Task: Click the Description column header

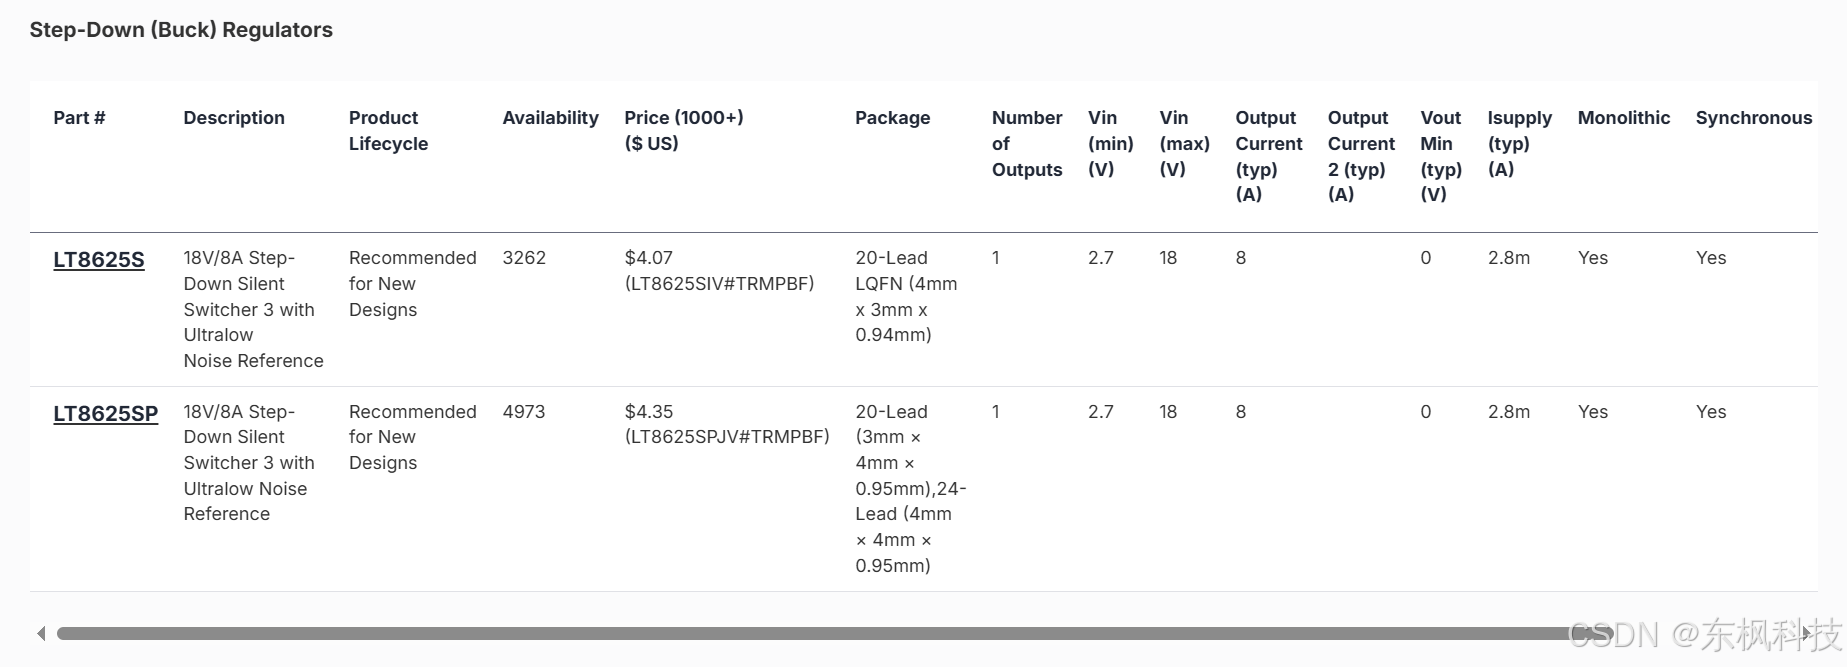Action: [x=234, y=118]
